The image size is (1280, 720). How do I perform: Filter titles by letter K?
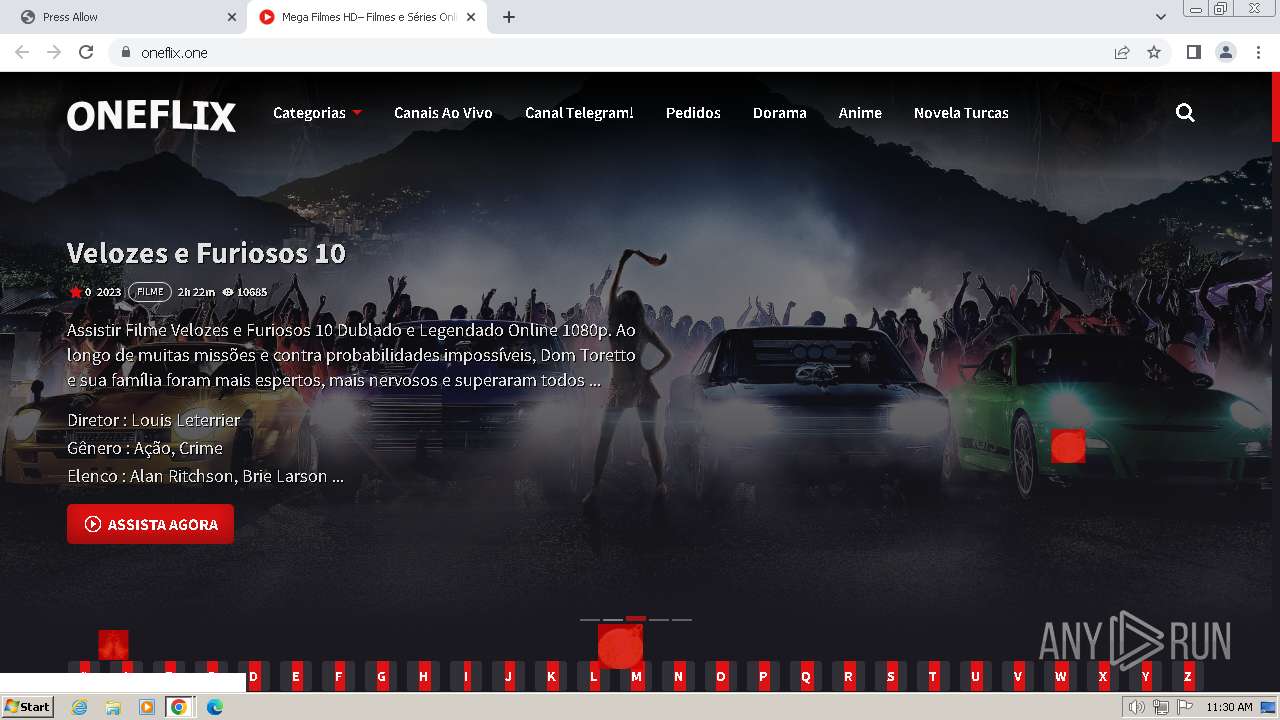coord(551,677)
